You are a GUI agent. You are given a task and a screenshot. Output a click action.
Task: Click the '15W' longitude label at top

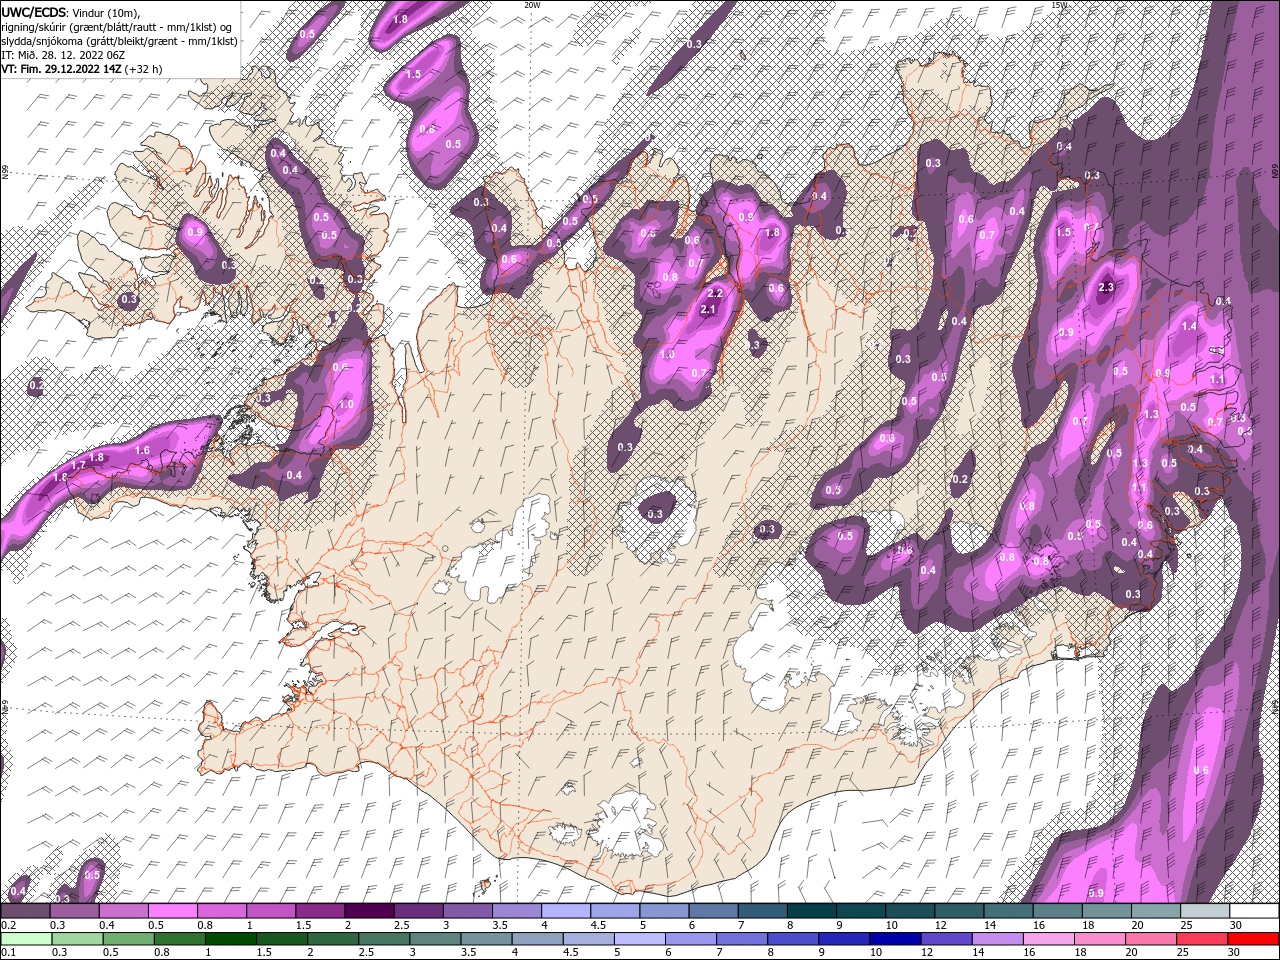(x=1060, y=5)
